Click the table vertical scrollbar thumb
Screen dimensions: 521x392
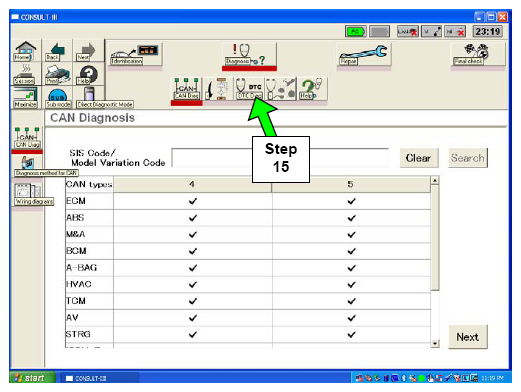(x=435, y=238)
